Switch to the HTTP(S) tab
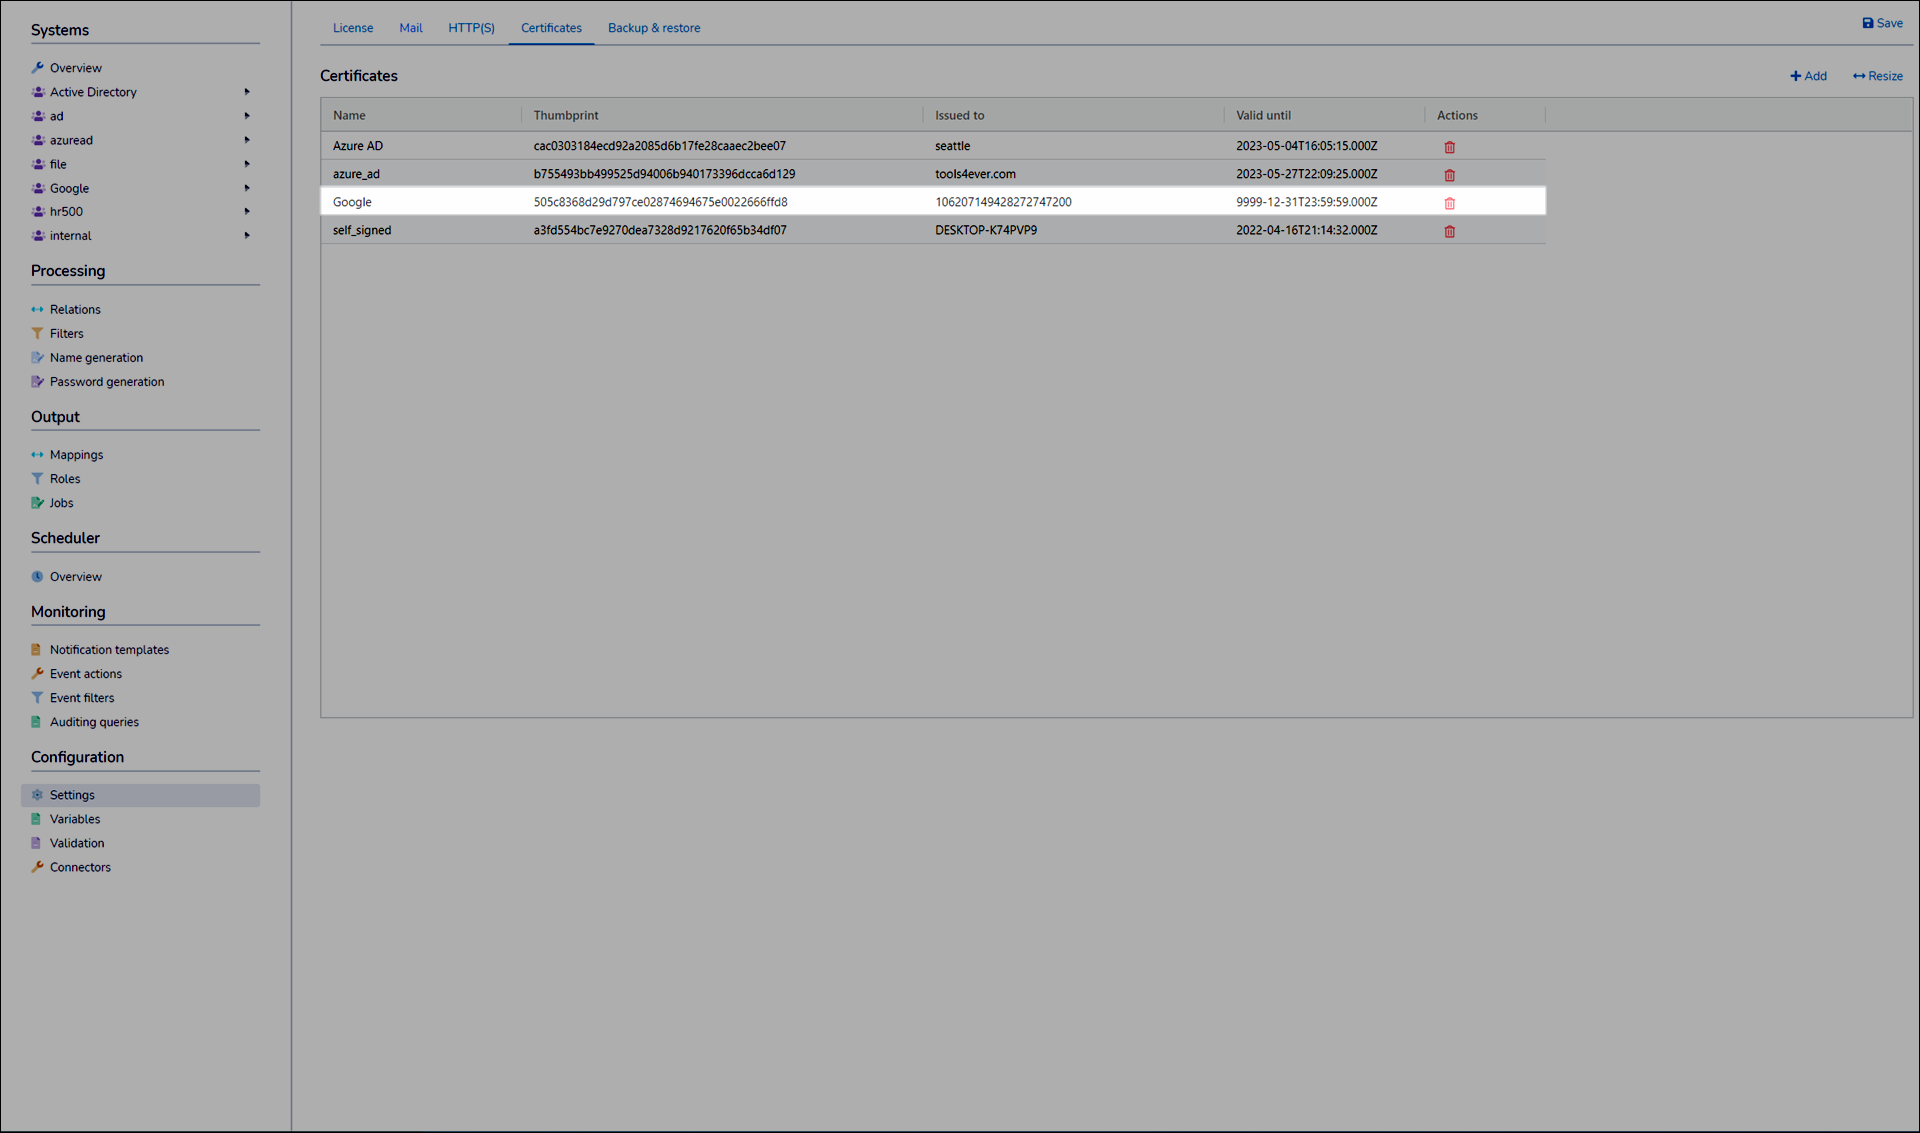1920x1133 pixels. pyautogui.click(x=471, y=28)
